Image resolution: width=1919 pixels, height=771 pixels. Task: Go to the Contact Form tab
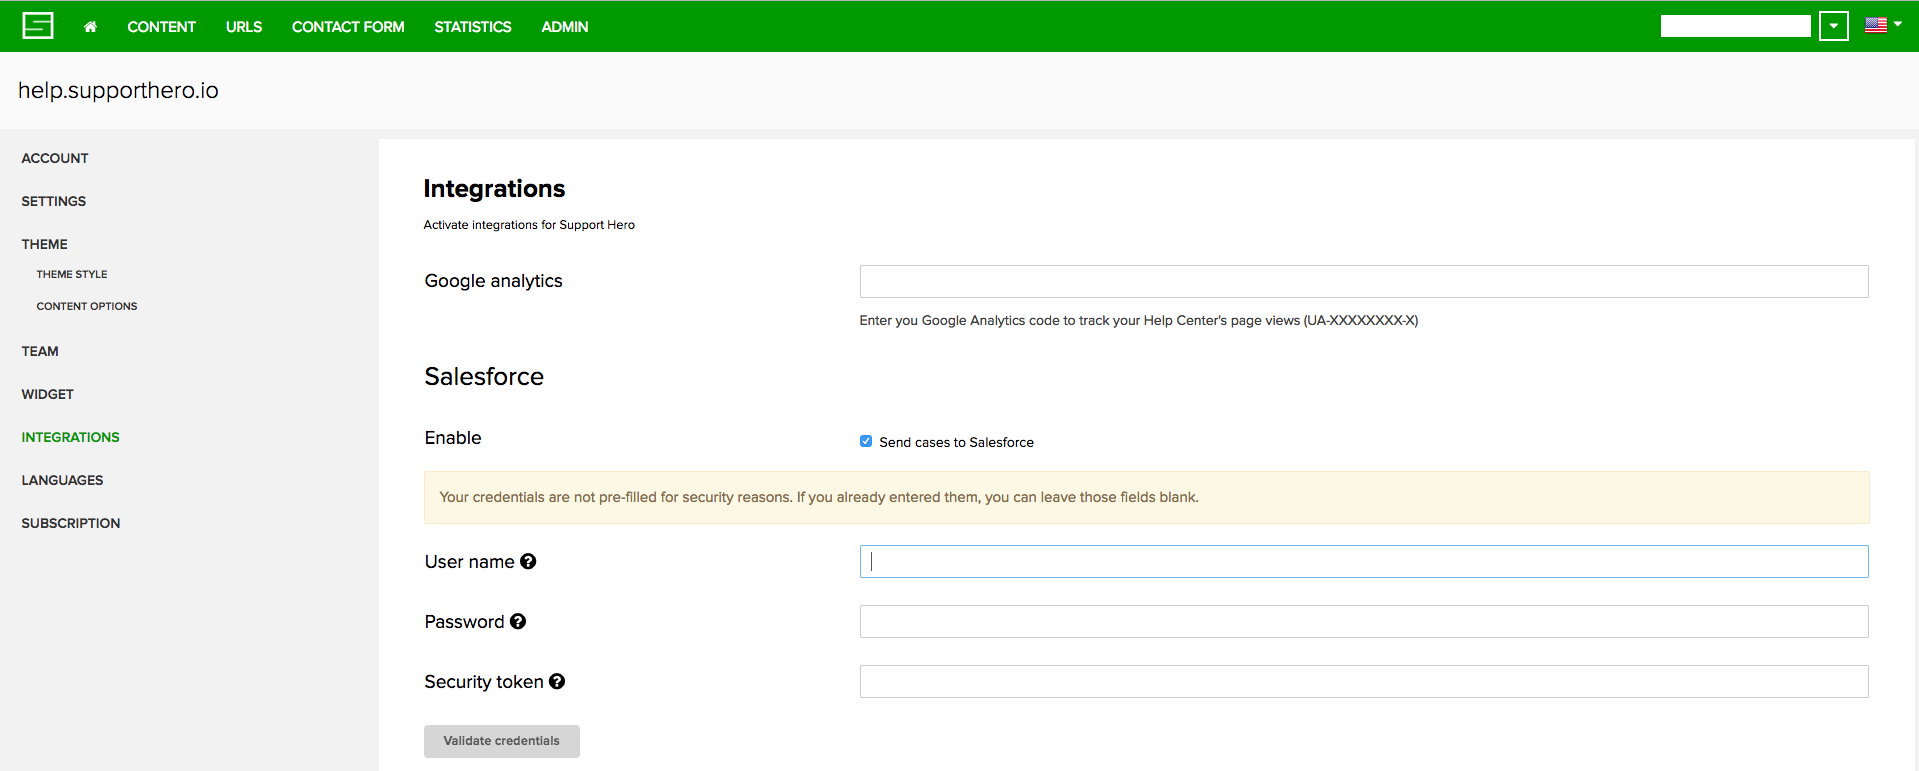click(x=348, y=27)
